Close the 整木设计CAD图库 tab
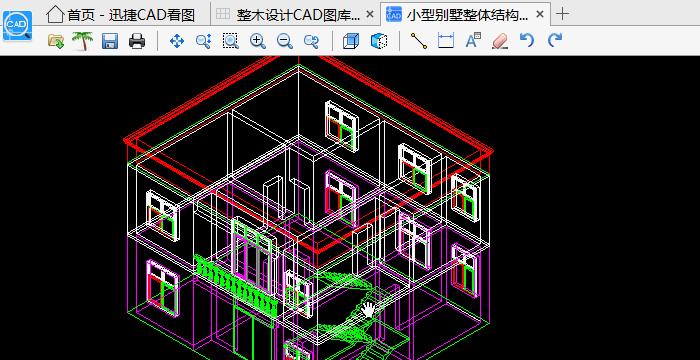 click(370, 14)
